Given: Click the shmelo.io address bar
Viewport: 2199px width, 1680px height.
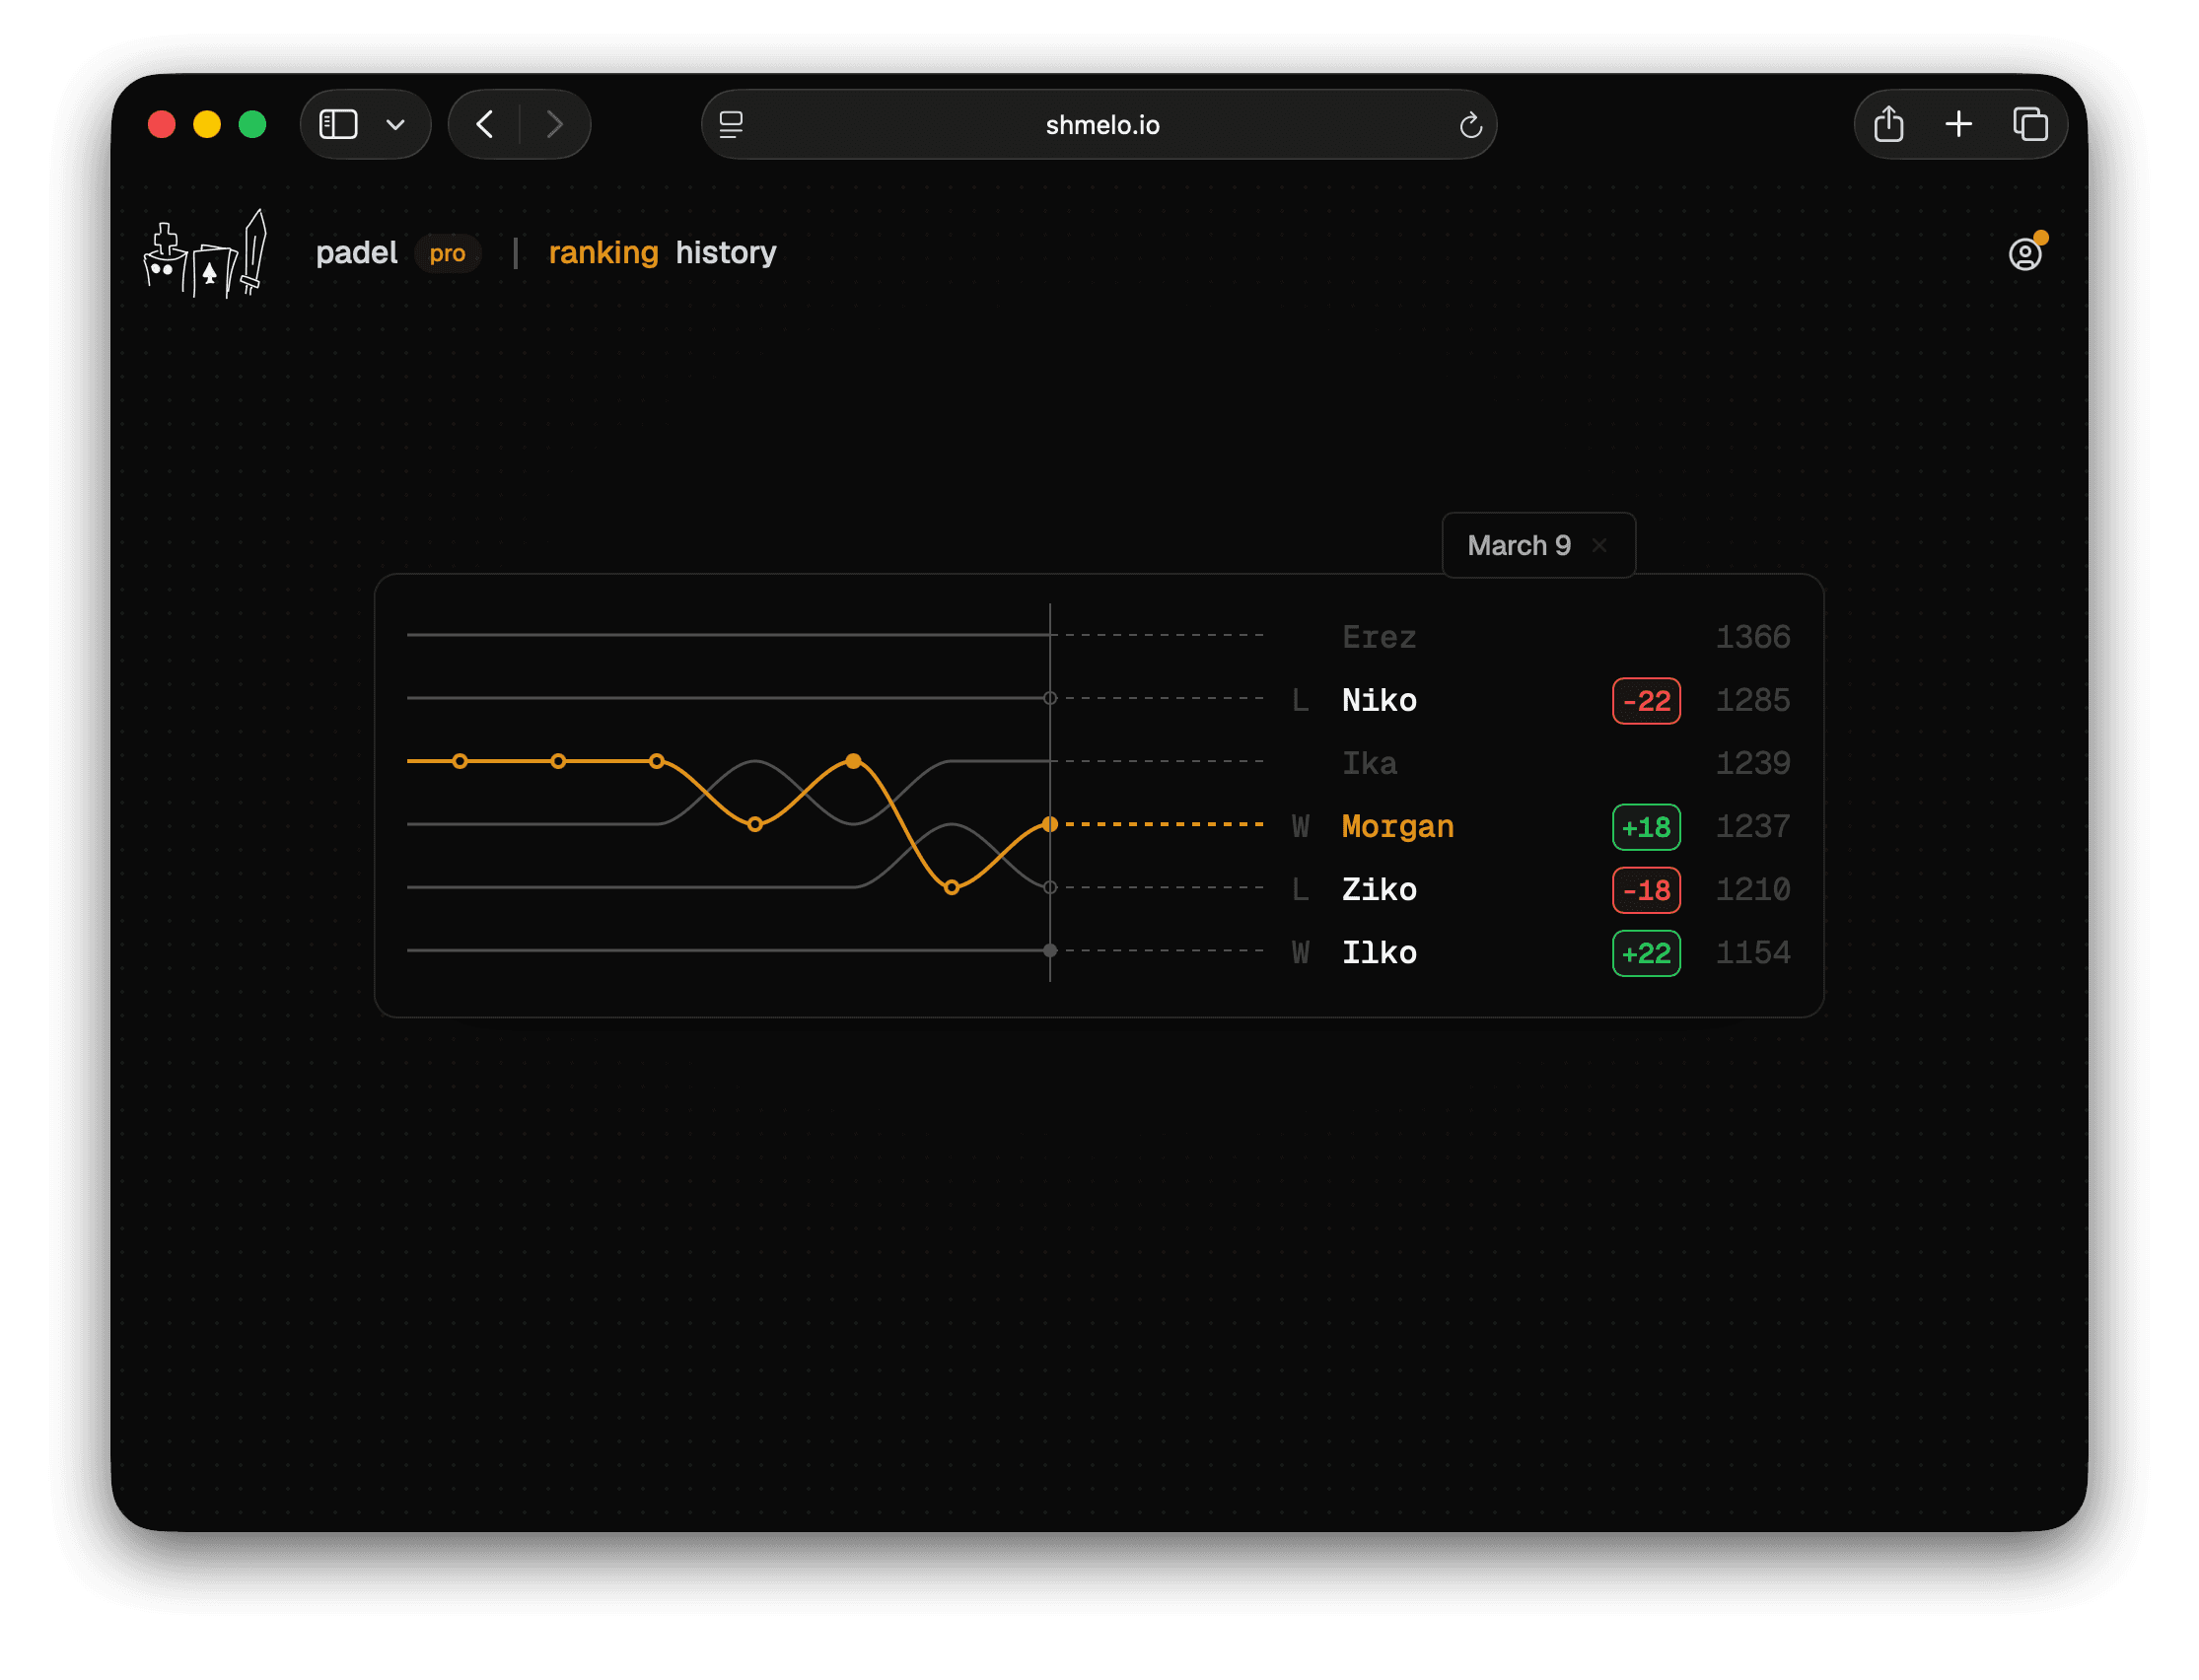Looking at the screenshot, I should point(1100,124).
